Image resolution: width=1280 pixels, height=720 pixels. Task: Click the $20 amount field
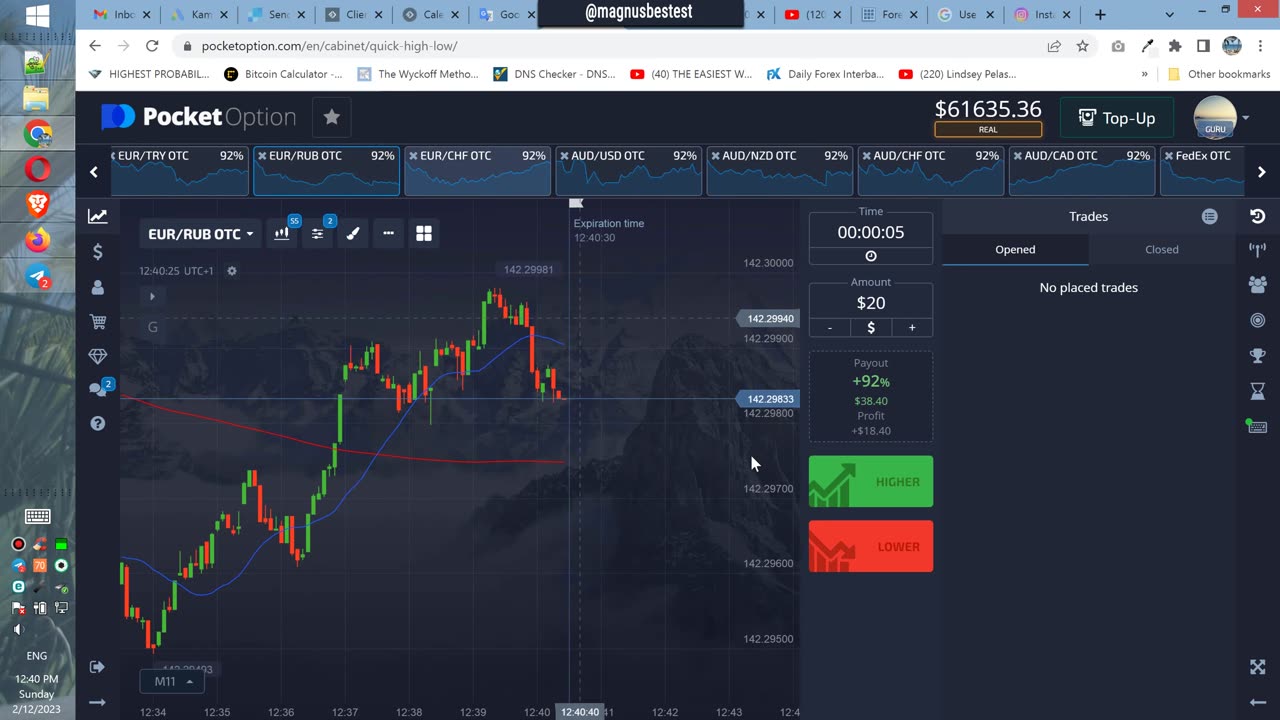click(x=870, y=303)
